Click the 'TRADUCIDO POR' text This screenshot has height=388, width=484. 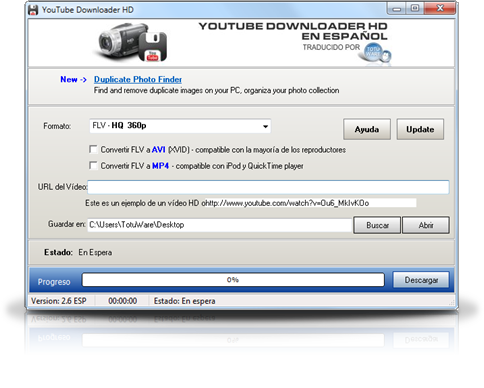point(331,47)
